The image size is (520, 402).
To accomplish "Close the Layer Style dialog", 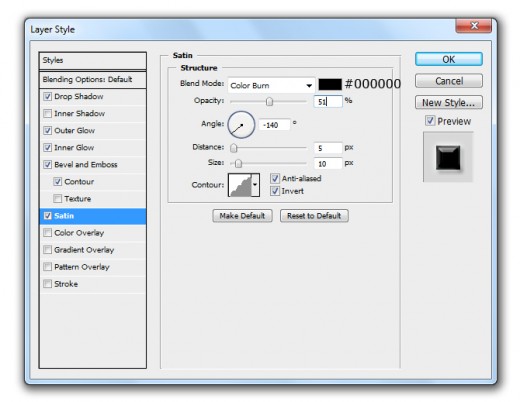I will click(474, 26).
